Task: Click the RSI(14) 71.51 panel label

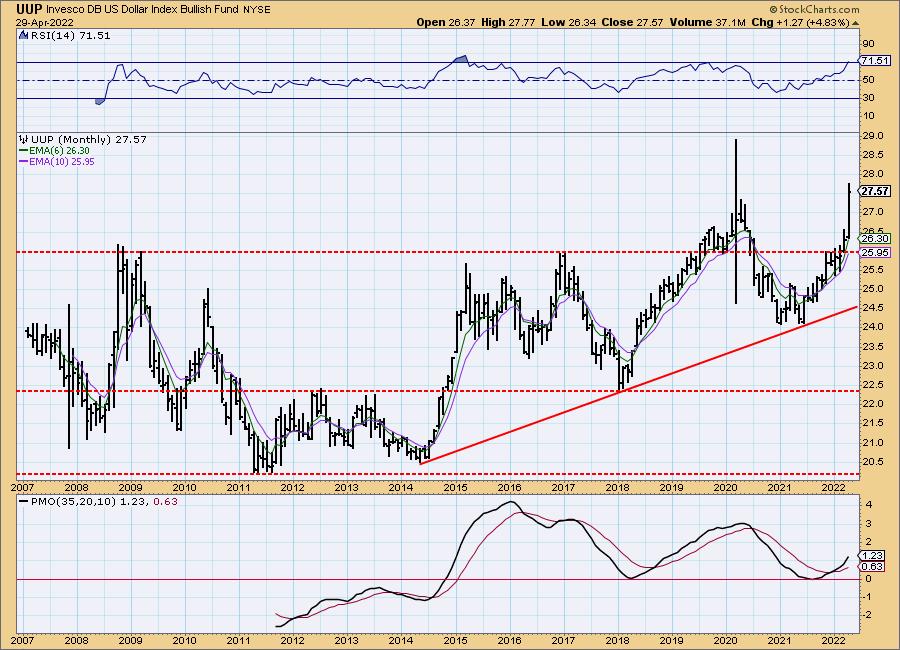Action: [x=69, y=36]
